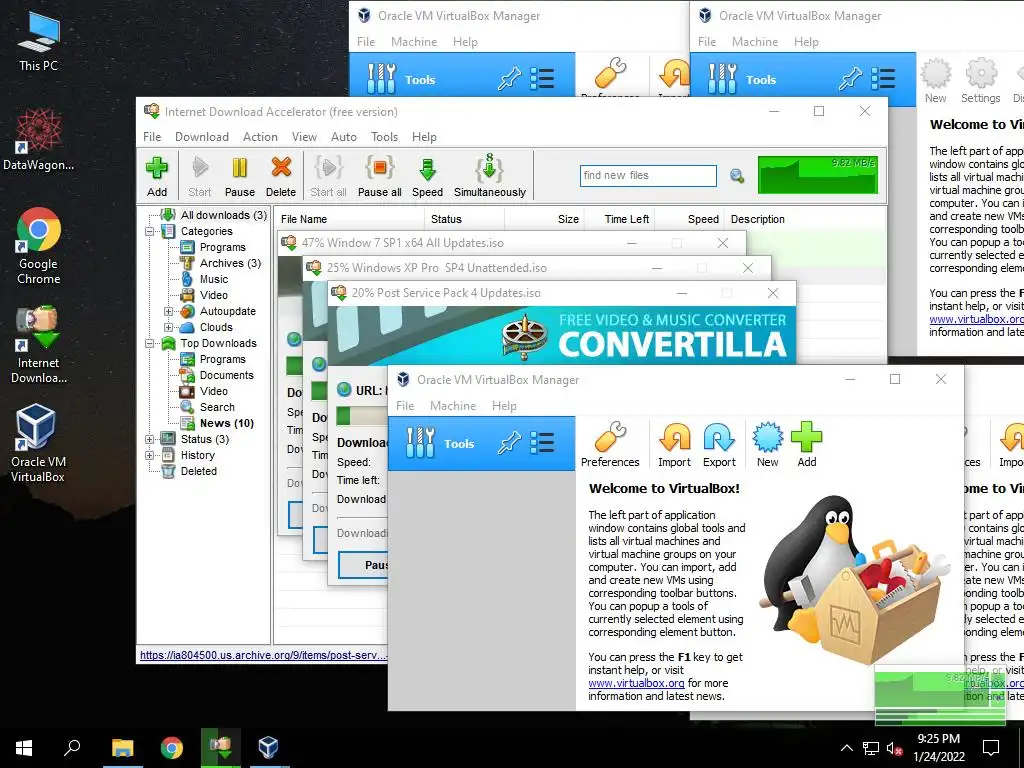This screenshot has width=1024, height=768.
Task: Open Oracle VM VirtualBox desktop shortcut
Action: (x=37, y=443)
